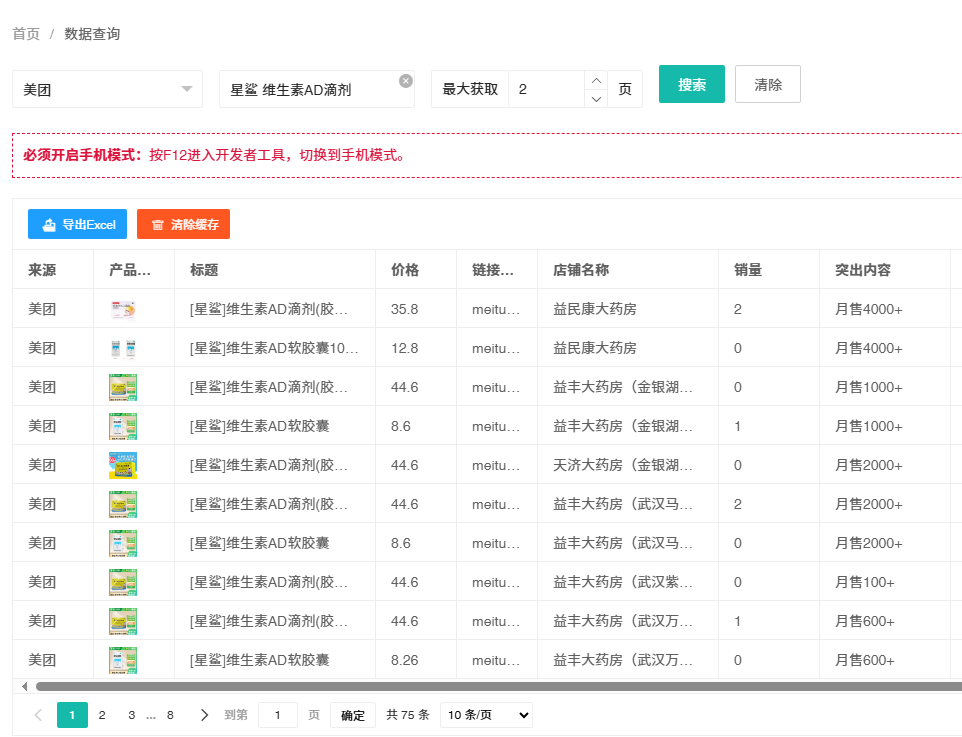The height and width of the screenshot is (737, 962).
Task: Open the 10 条/页 page size dropdown
Action: (486, 715)
